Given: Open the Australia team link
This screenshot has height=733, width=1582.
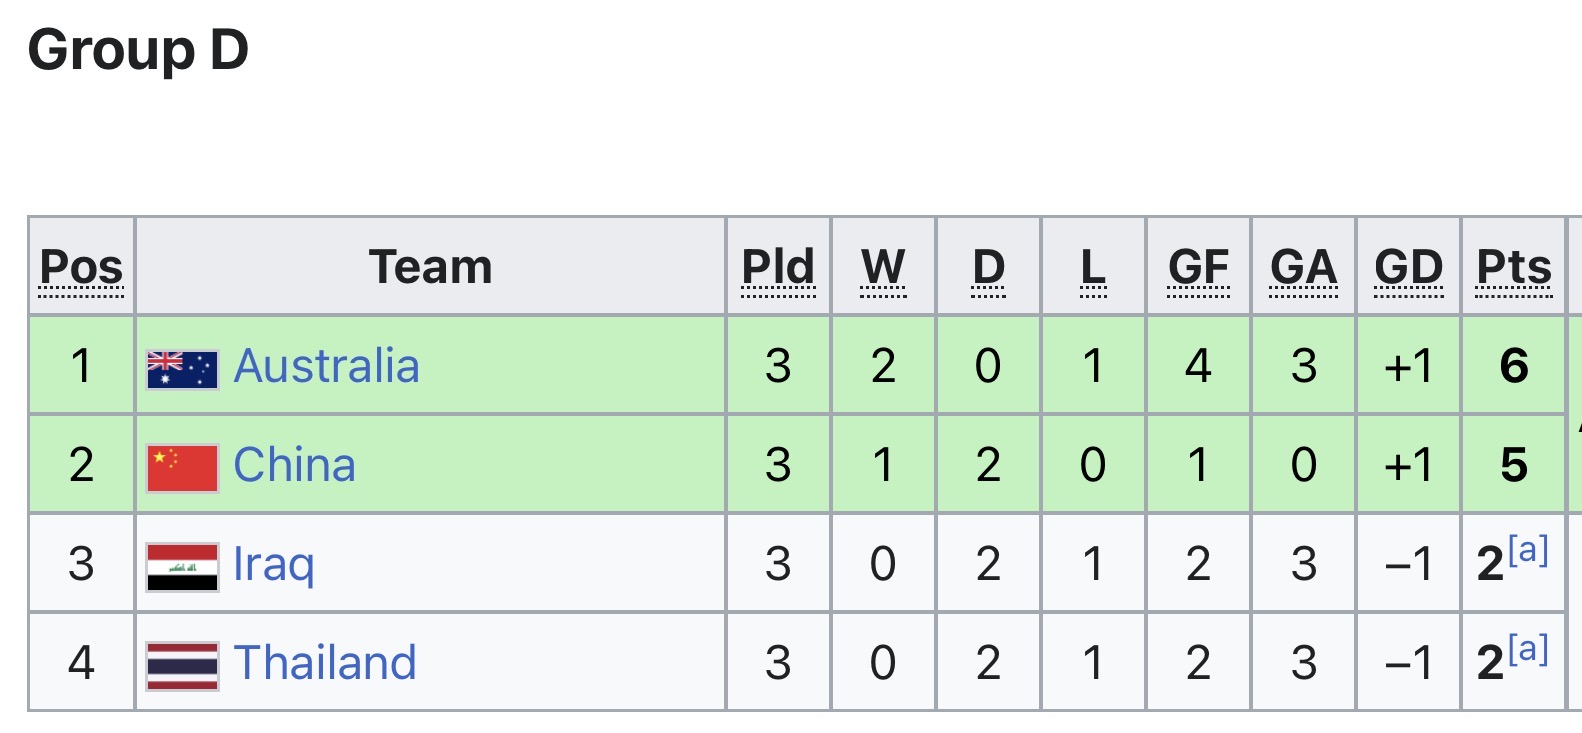Looking at the screenshot, I should pyautogui.click(x=326, y=366).
